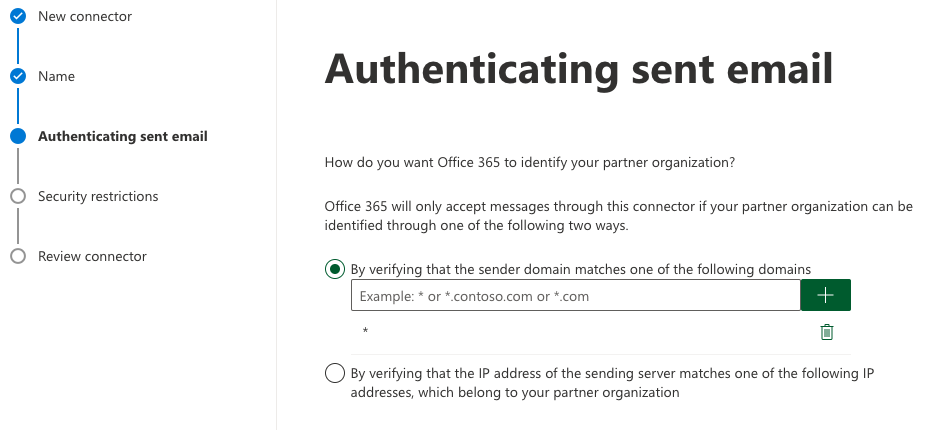
Task: Click the Security restrictions step circle
Action: tap(18, 196)
